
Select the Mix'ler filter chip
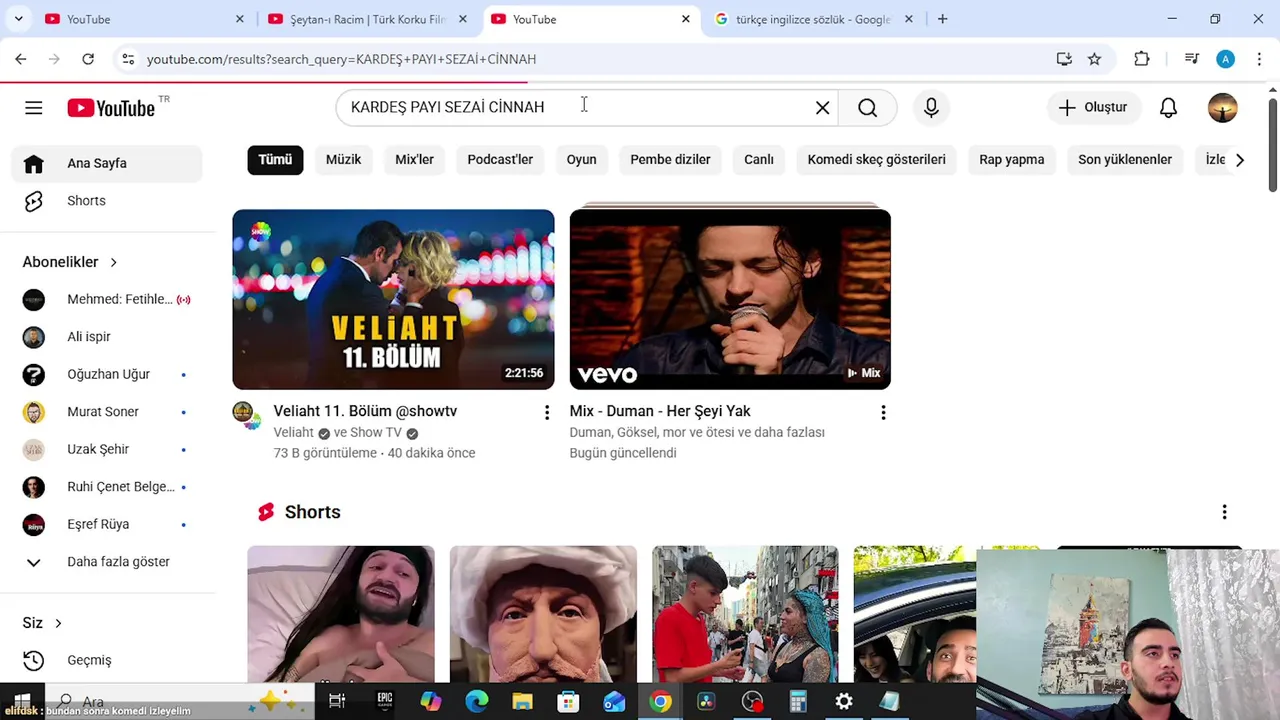coord(414,159)
